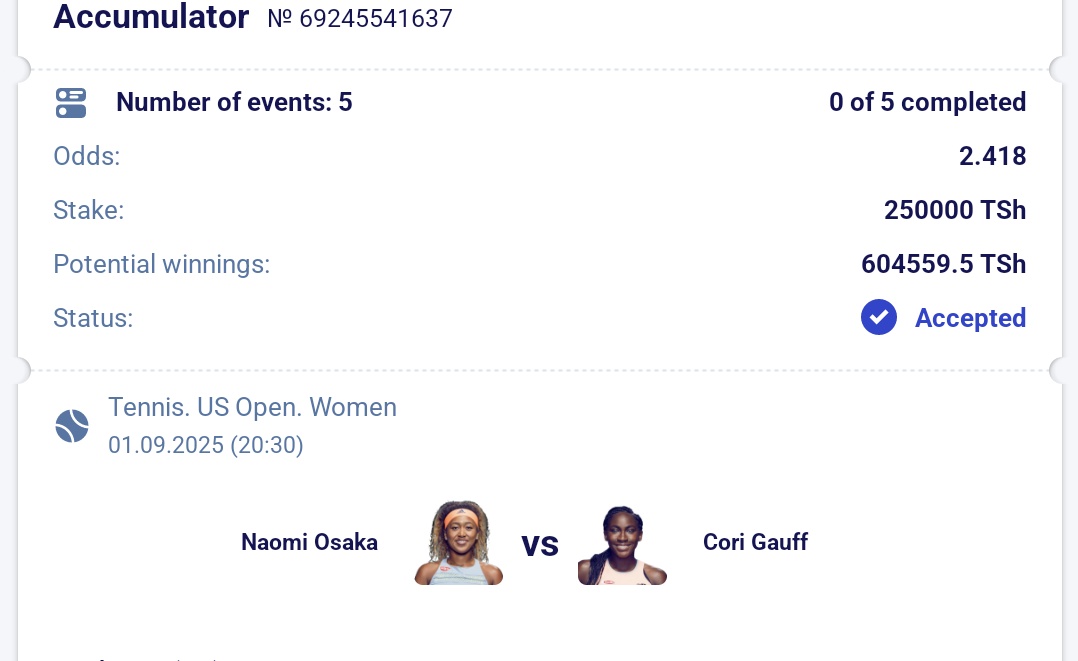Open Naomi Osaka's player photo
The width and height of the screenshot is (1078, 661).
coord(459,543)
